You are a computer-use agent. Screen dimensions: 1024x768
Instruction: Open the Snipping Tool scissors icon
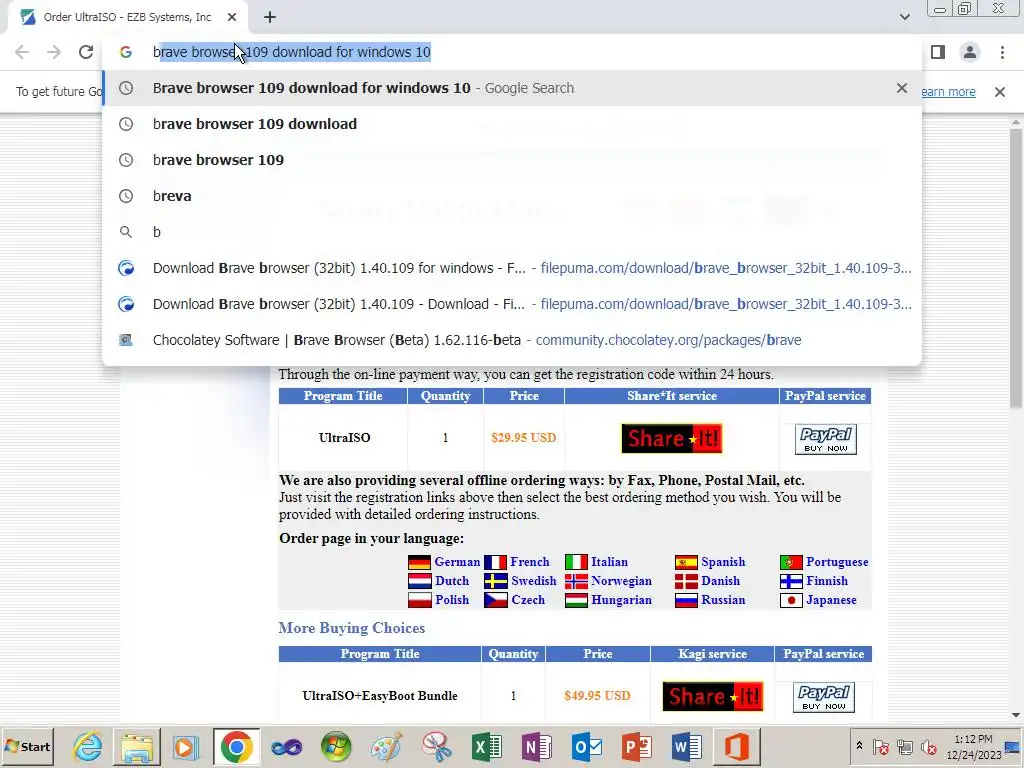(x=436, y=746)
